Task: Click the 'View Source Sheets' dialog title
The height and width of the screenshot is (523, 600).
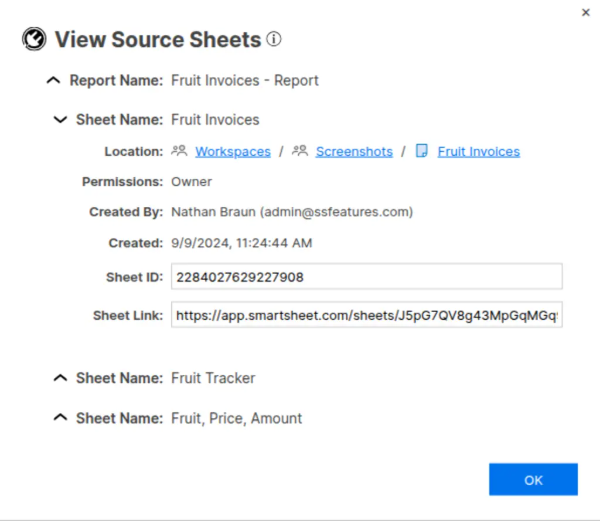Action: click(x=158, y=39)
